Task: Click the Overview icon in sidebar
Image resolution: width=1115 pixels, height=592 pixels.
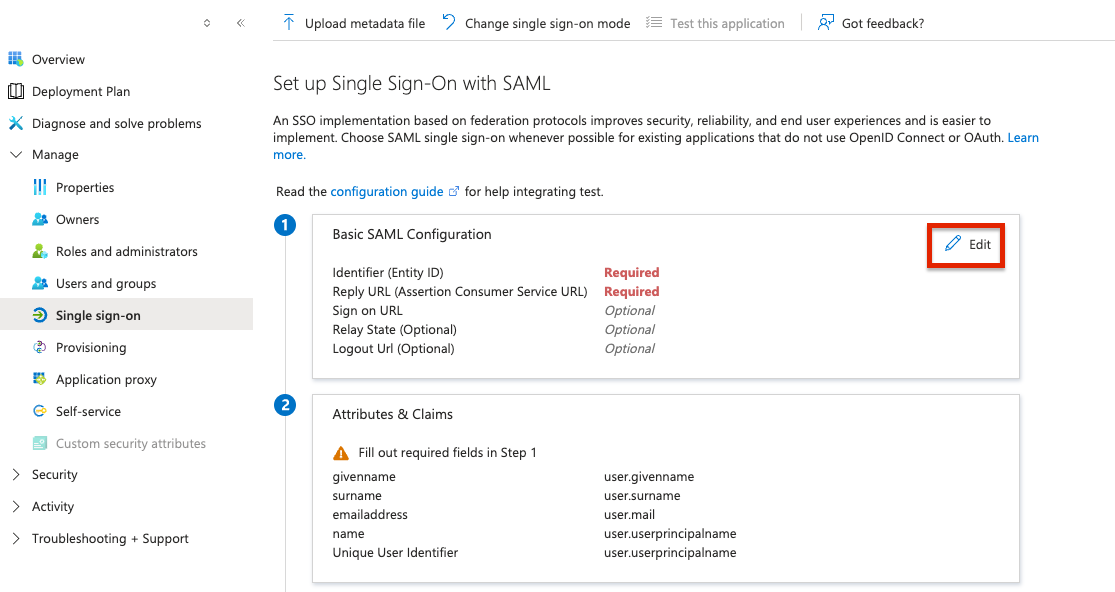Action: point(15,59)
